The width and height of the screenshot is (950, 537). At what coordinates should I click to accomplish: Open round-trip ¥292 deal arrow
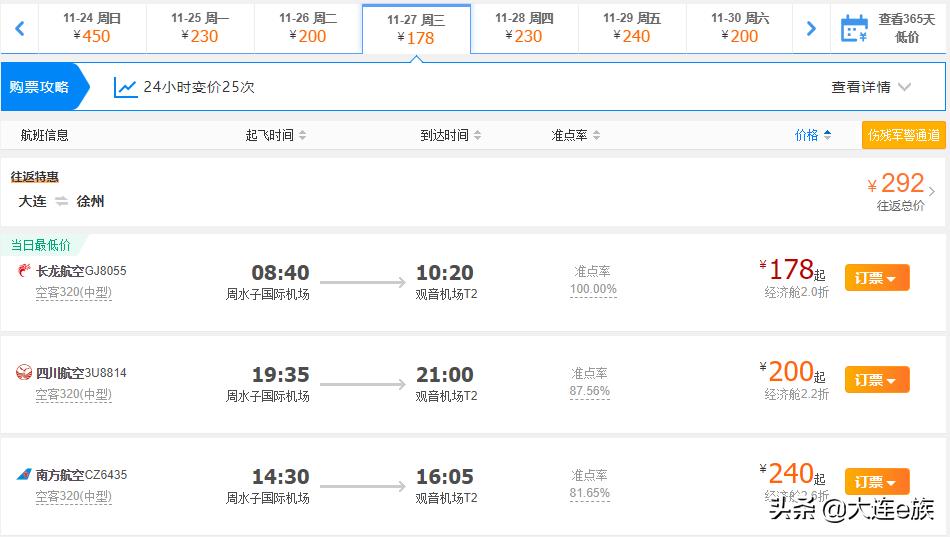coord(932,192)
